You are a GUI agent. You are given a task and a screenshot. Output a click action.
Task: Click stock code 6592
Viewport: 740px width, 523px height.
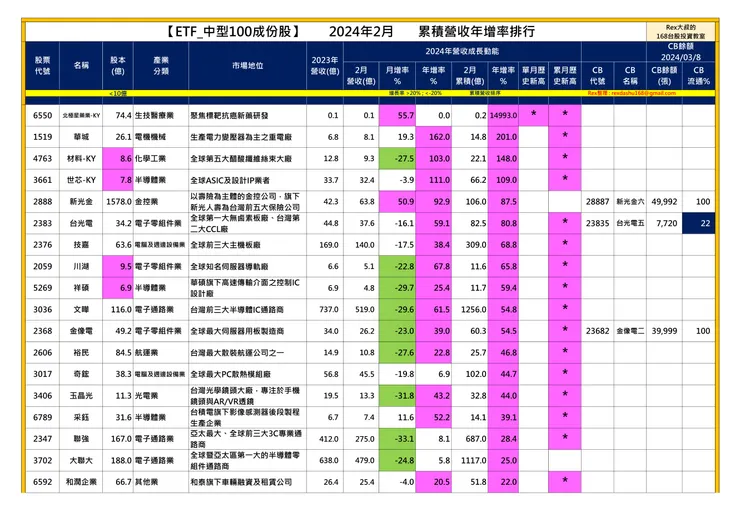[x=42, y=482]
